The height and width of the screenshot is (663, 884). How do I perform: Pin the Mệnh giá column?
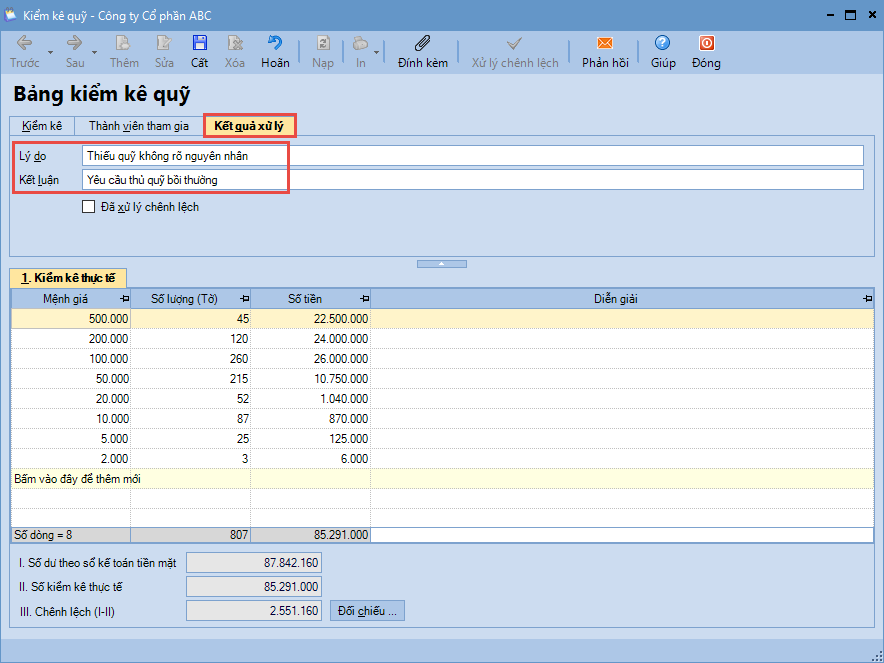124,299
